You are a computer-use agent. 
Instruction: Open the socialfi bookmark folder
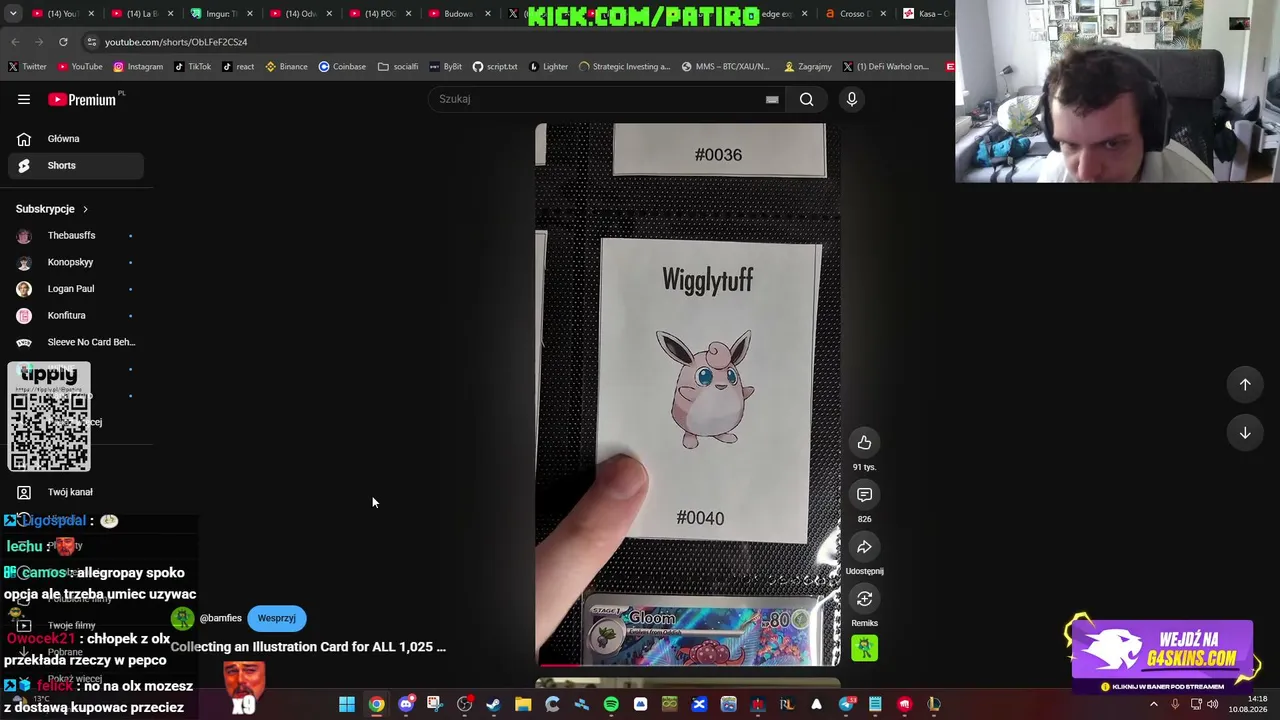[398, 67]
